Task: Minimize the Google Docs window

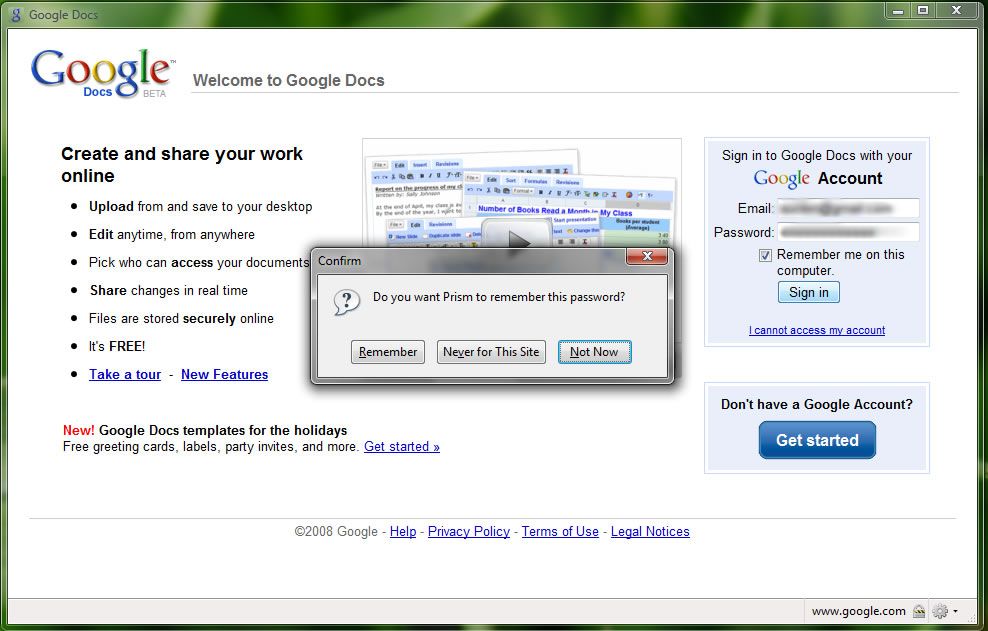Action: (898, 11)
